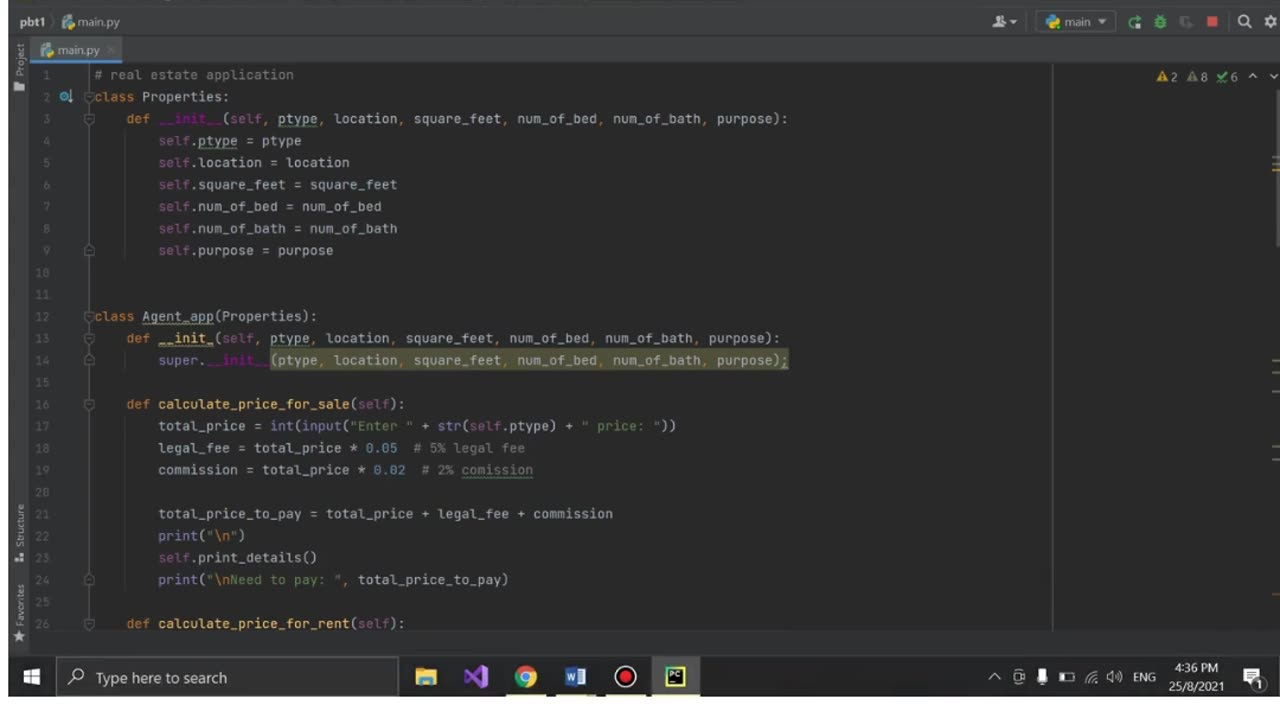Open the Code With Me user icon
The width and height of the screenshot is (1280, 720).
pyautogui.click(x=1004, y=21)
